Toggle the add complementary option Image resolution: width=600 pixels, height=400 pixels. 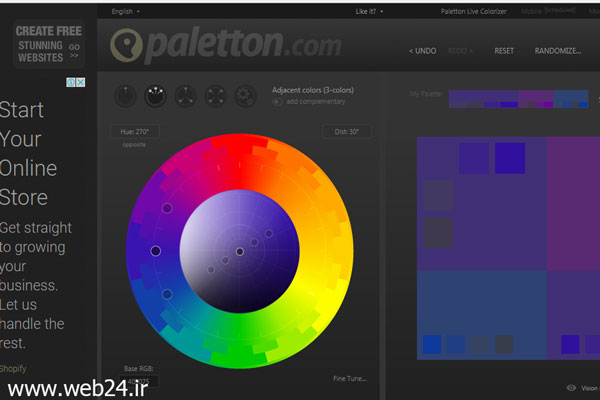click(x=277, y=102)
